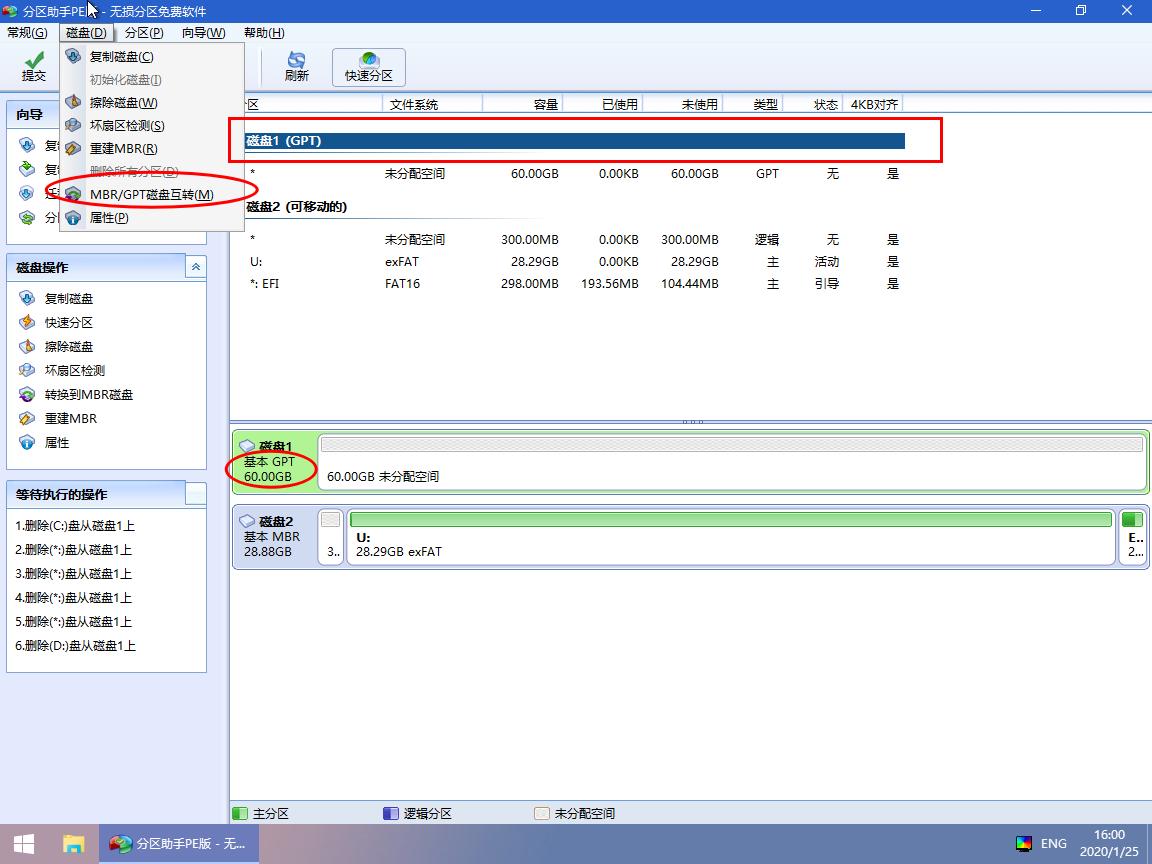
Task: Start 坏扇区检测 from the sidebar
Action: tap(70, 370)
